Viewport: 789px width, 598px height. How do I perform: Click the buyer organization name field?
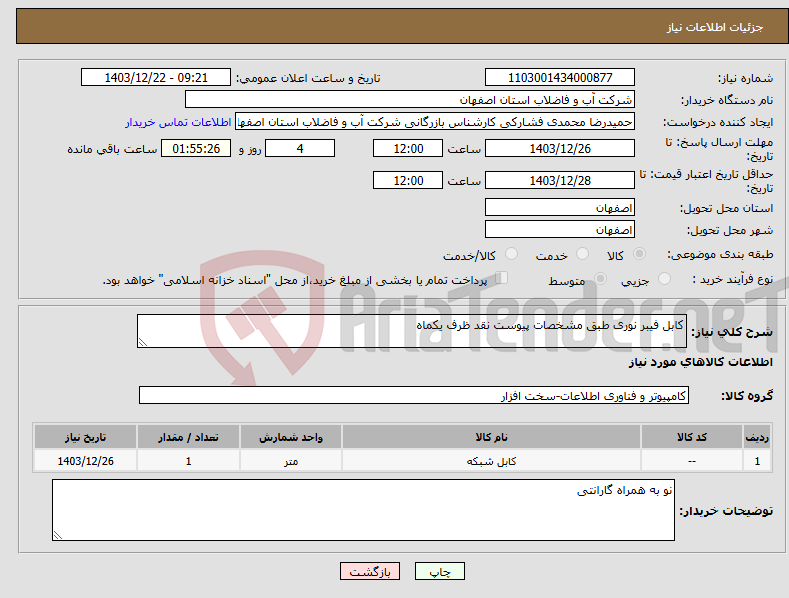(410, 100)
